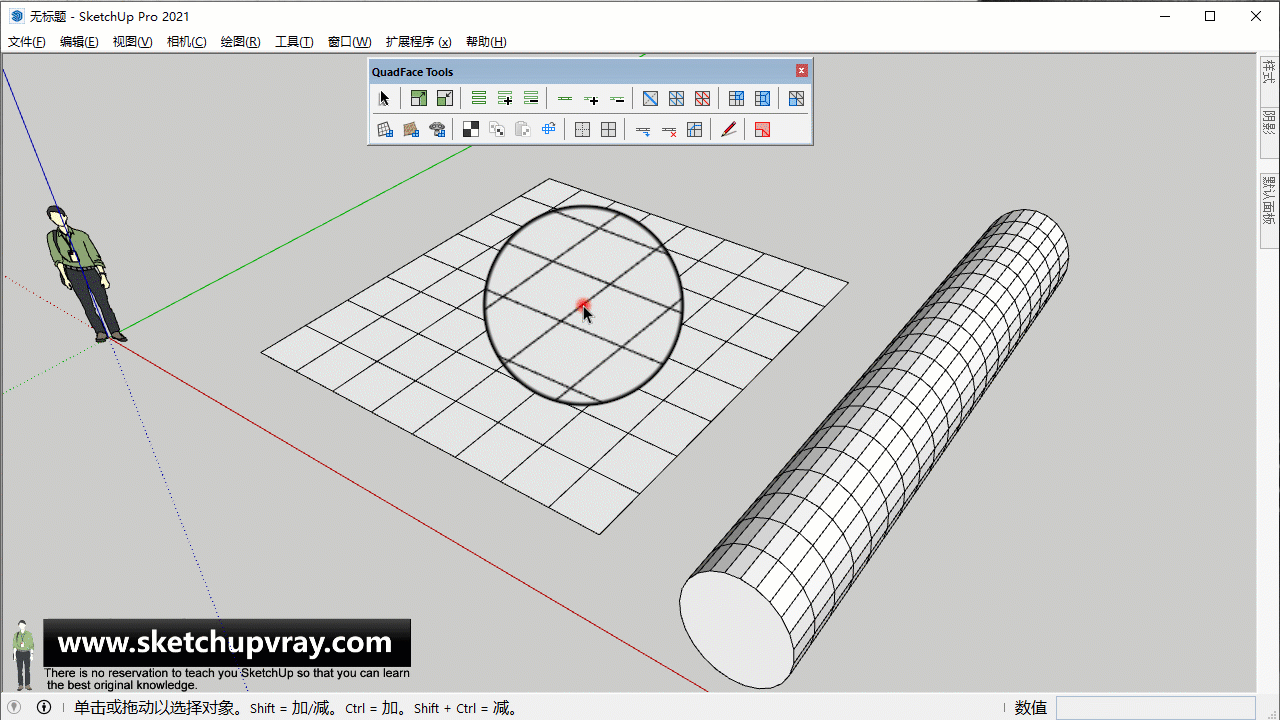1280x720 pixels.
Task: Open the 文件(F) menu
Action: (x=27, y=42)
